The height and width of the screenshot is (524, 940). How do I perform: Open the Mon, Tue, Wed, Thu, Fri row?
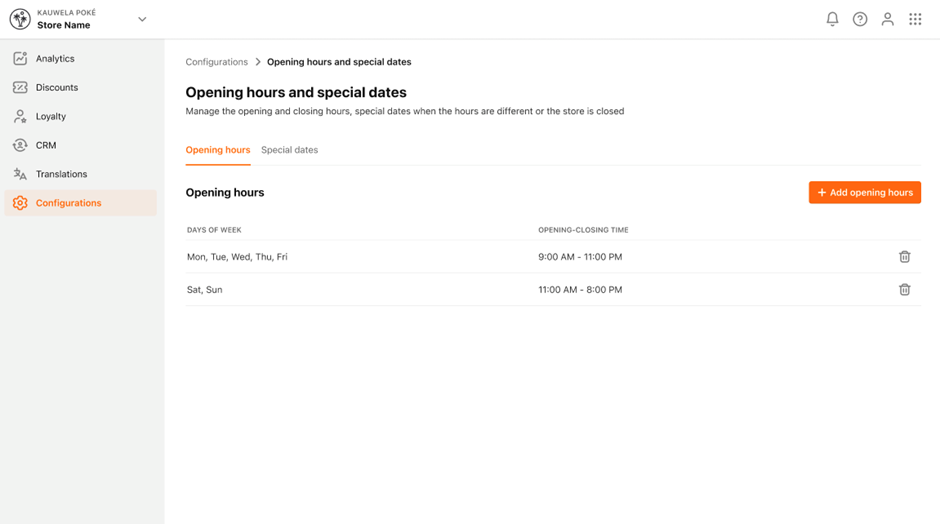[x=553, y=257]
